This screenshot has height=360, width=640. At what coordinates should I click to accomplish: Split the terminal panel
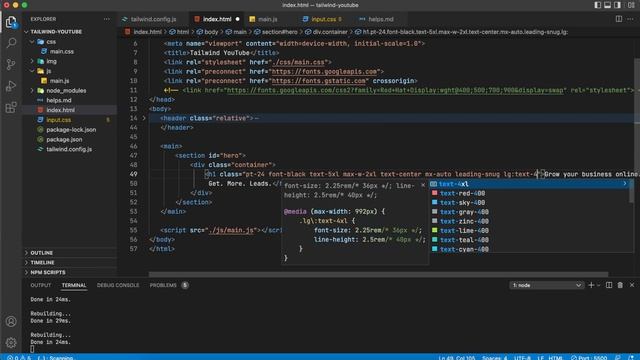(609, 285)
